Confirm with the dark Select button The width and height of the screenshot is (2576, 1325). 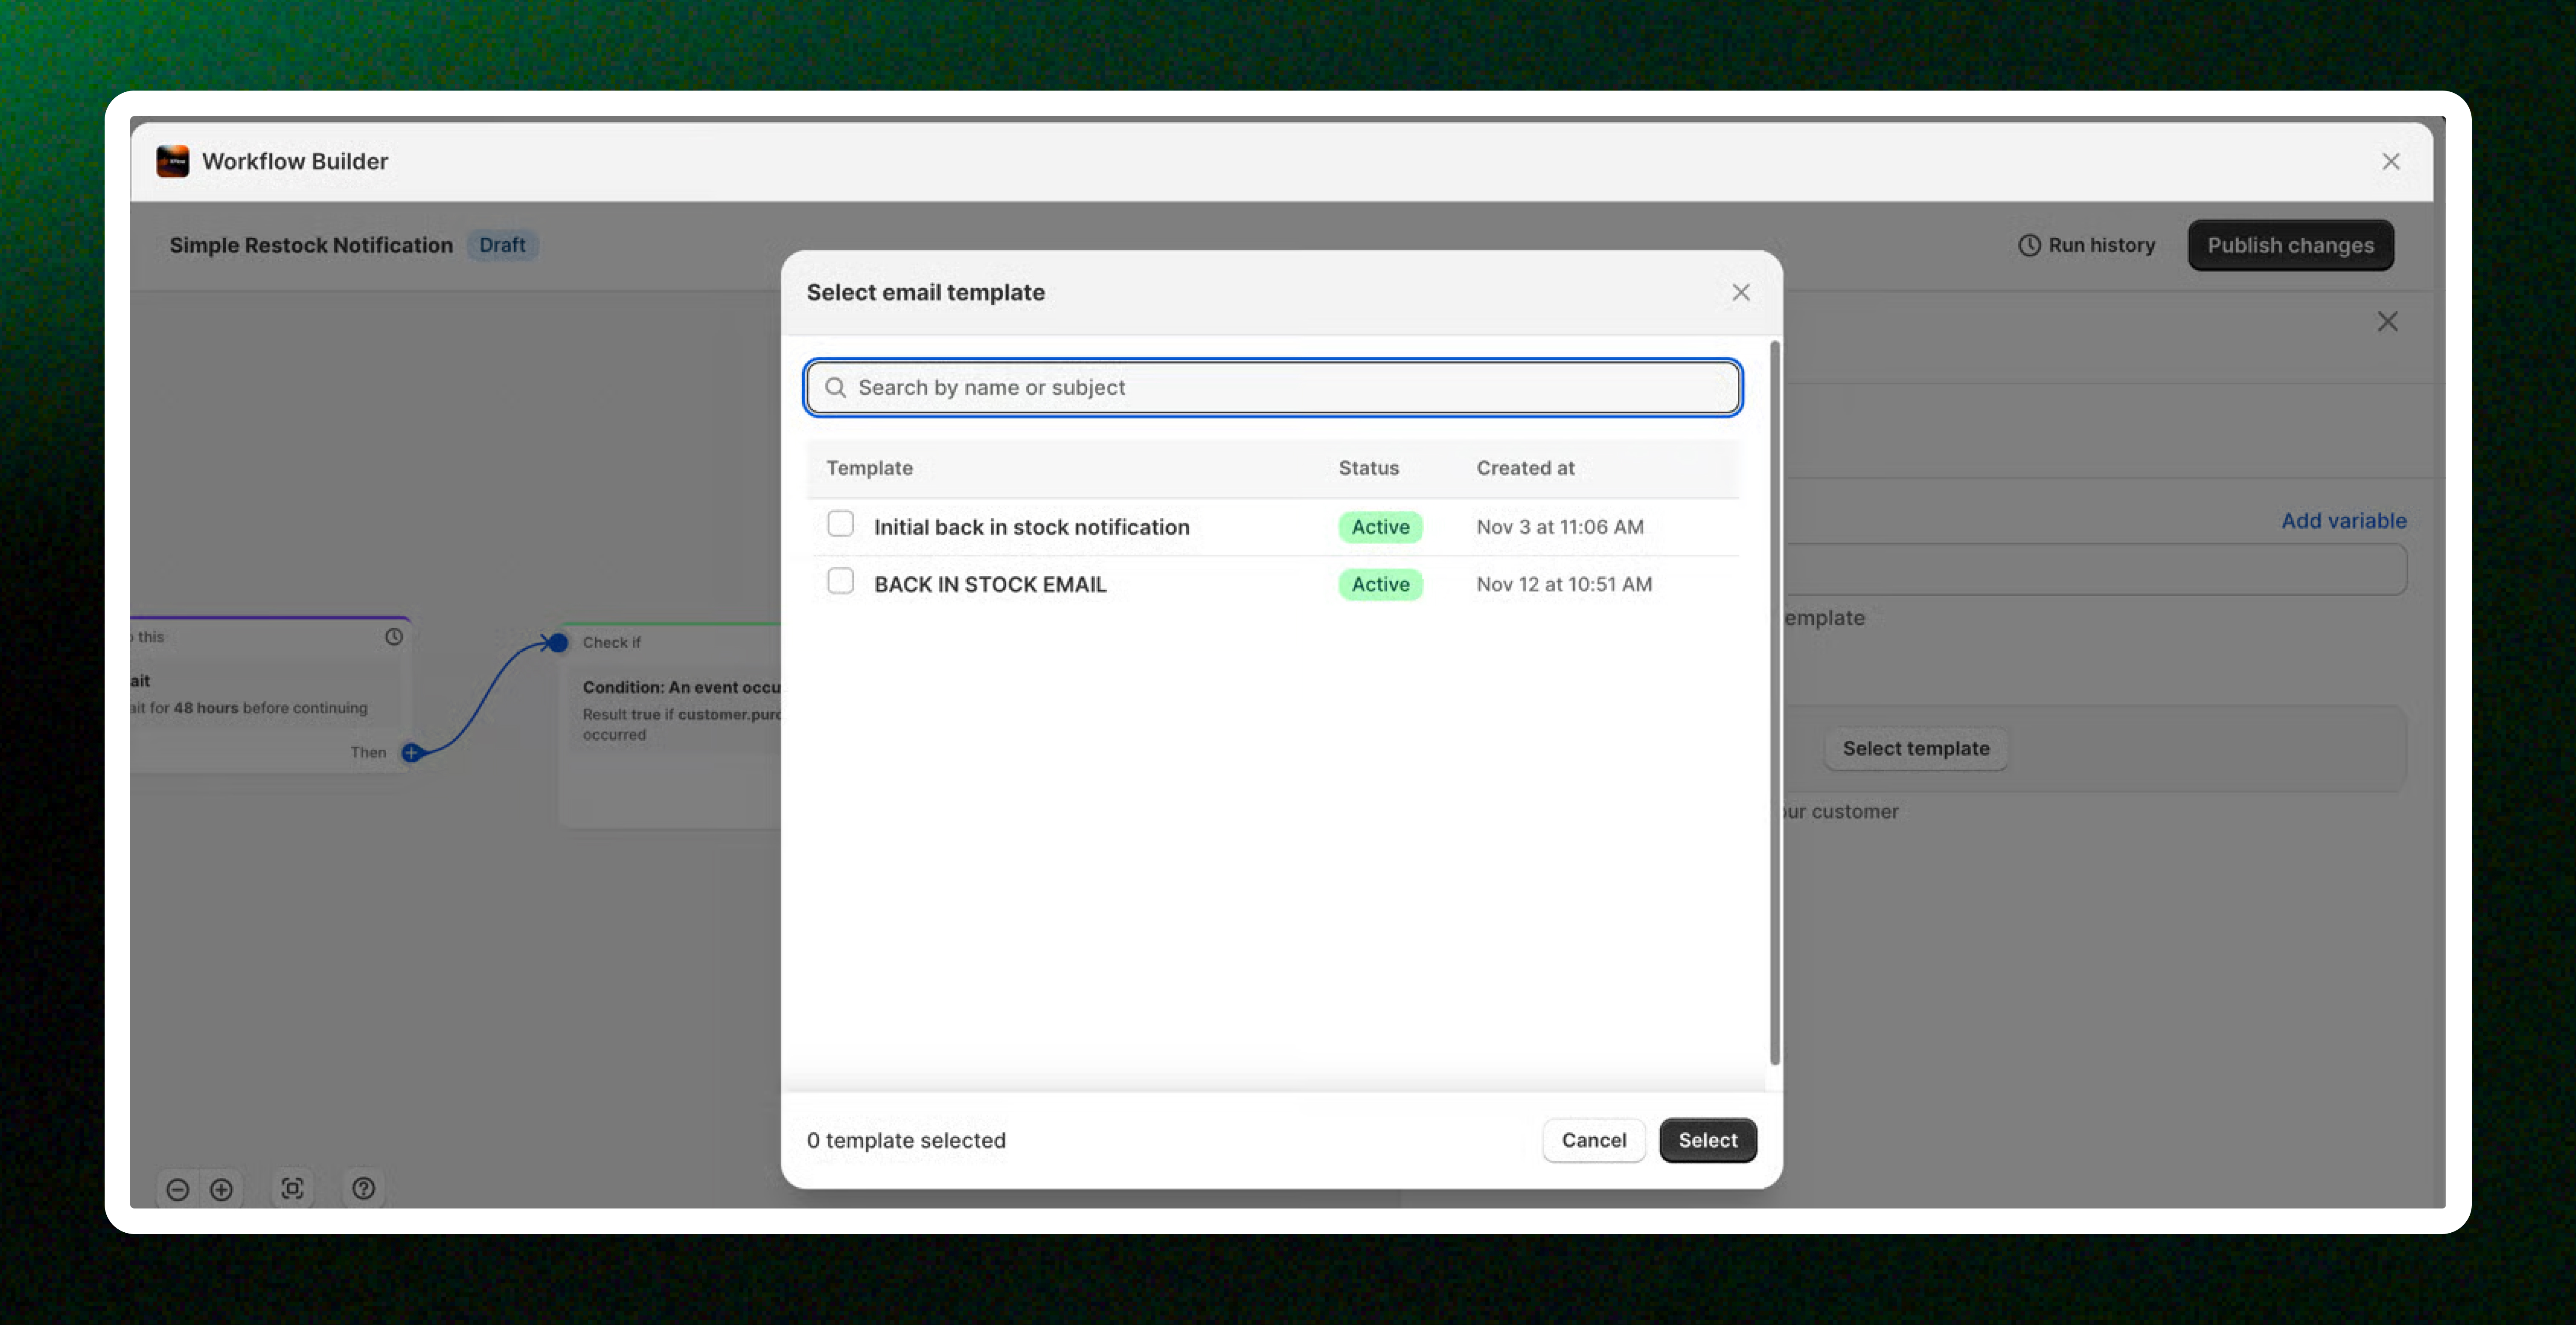point(1707,1140)
